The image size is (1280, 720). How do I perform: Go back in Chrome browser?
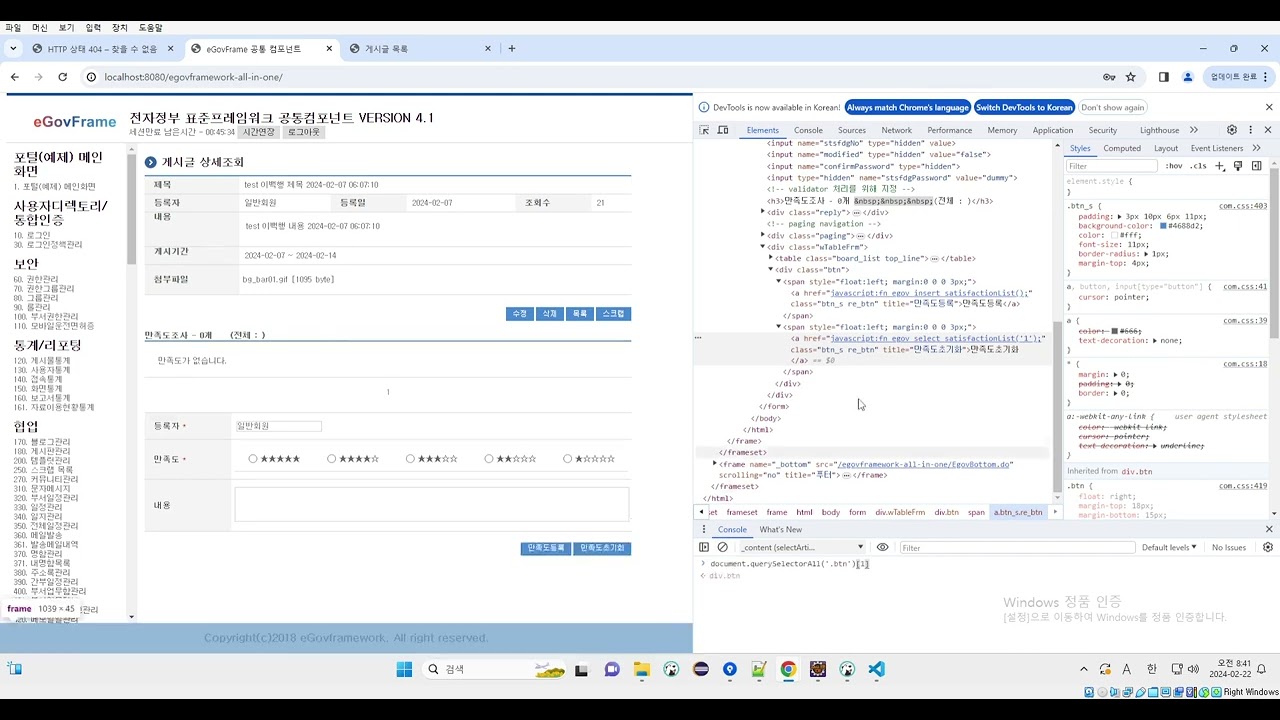point(15,77)
